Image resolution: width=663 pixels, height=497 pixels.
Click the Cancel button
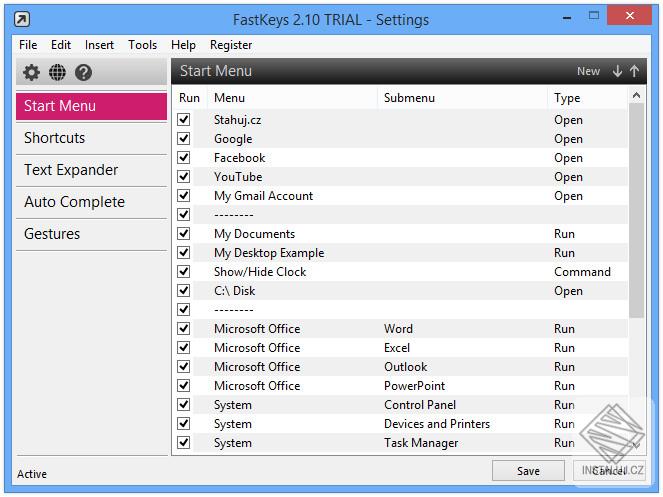[609, 471]
